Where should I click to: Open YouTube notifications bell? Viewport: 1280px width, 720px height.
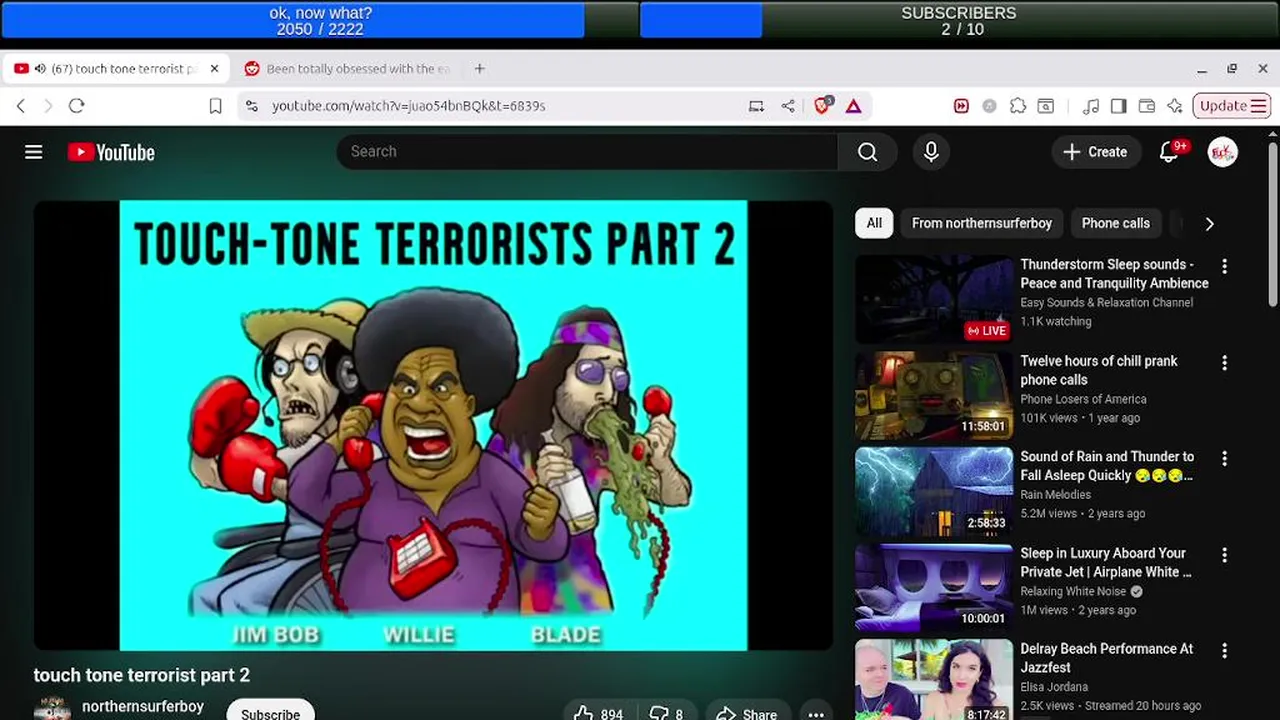coord(1169,152)
